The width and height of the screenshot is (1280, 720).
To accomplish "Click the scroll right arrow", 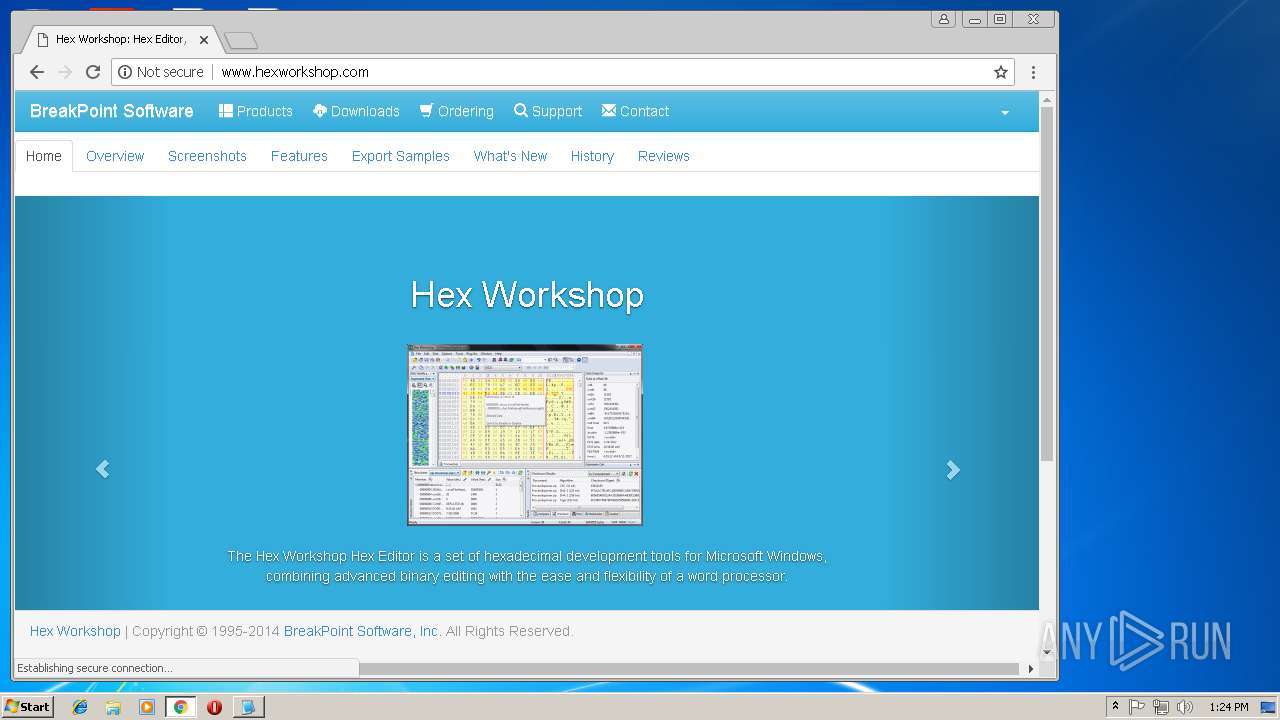I will click(1031, 668).
